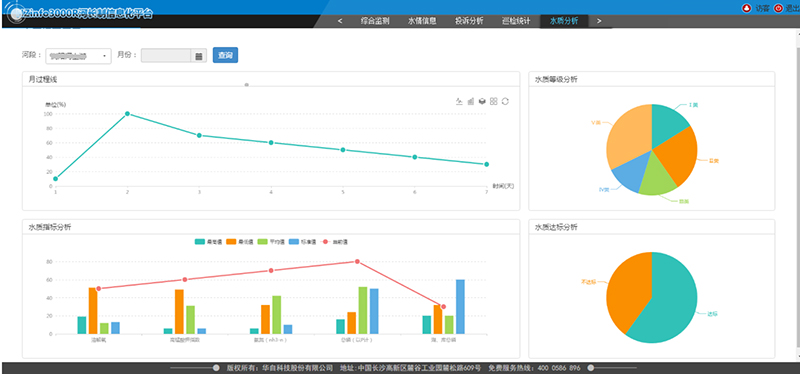Click the hotline number 400 0586 896
Screen dimensions: 800x374
tap(559, 368)
